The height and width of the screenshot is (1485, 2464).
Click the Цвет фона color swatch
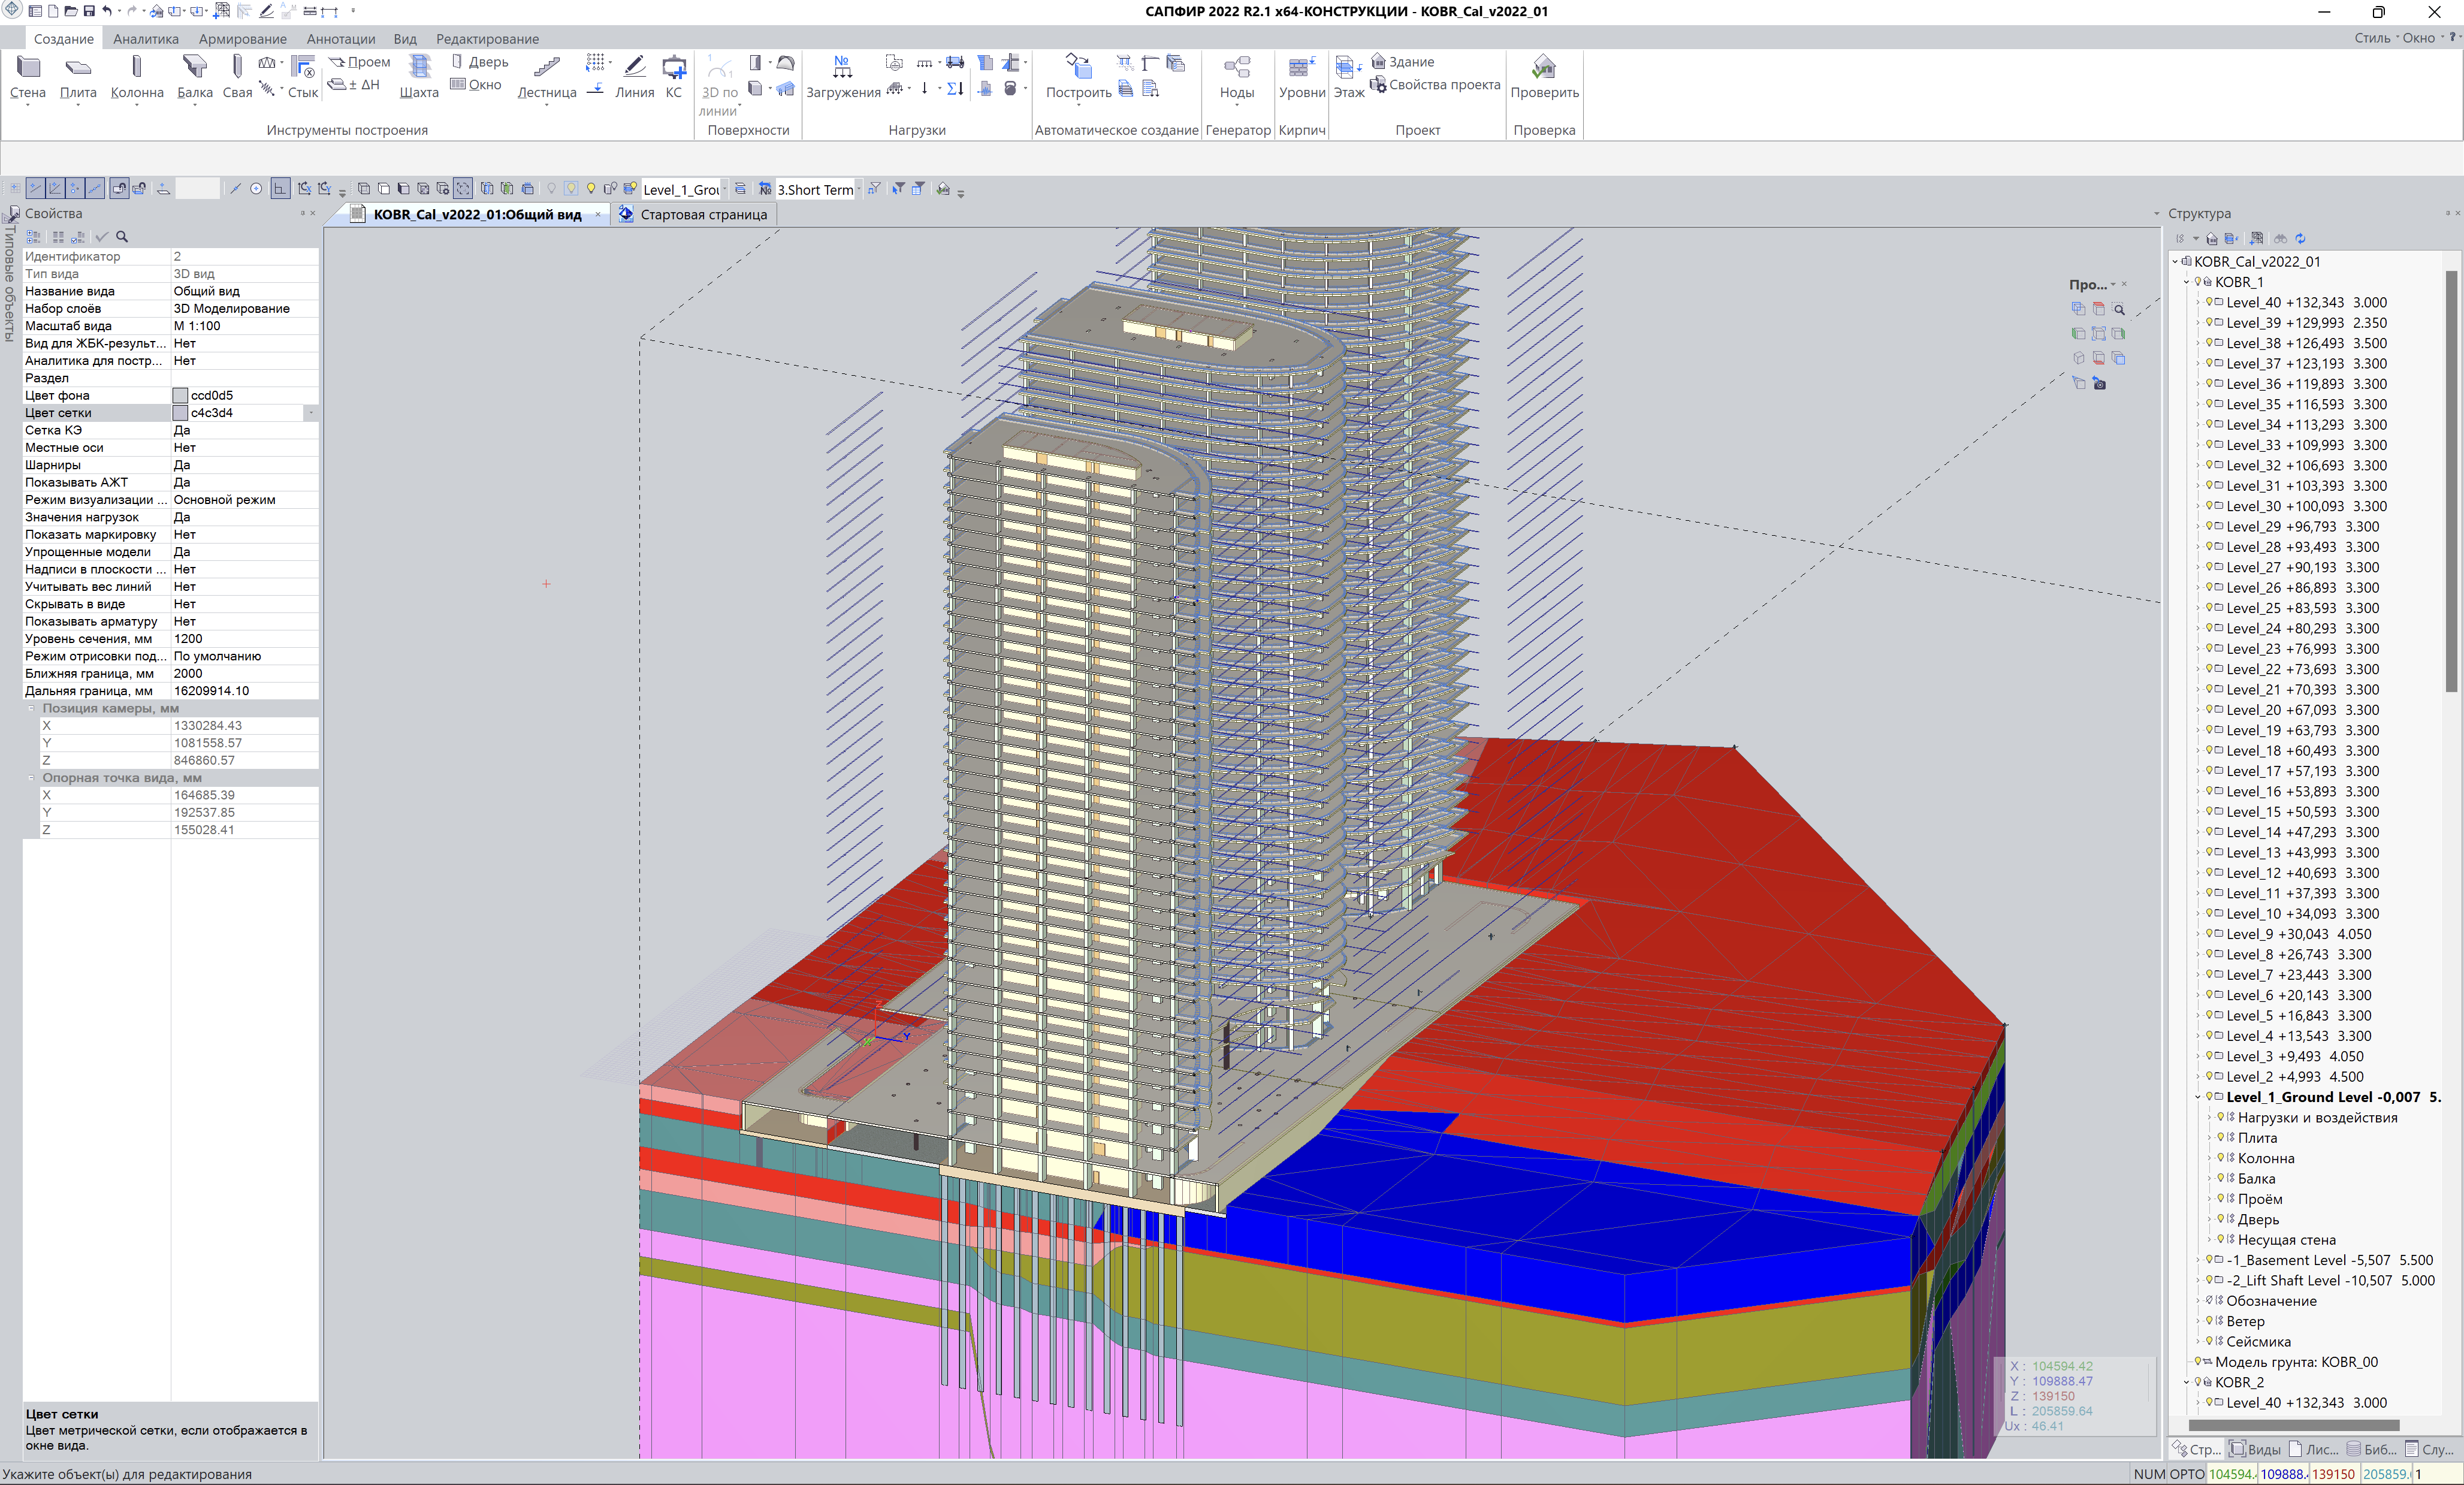point(180,396)
